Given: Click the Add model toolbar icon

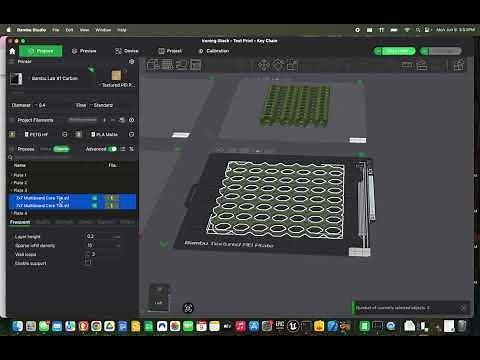Looking at the screenshot, I should click(153, 65).
